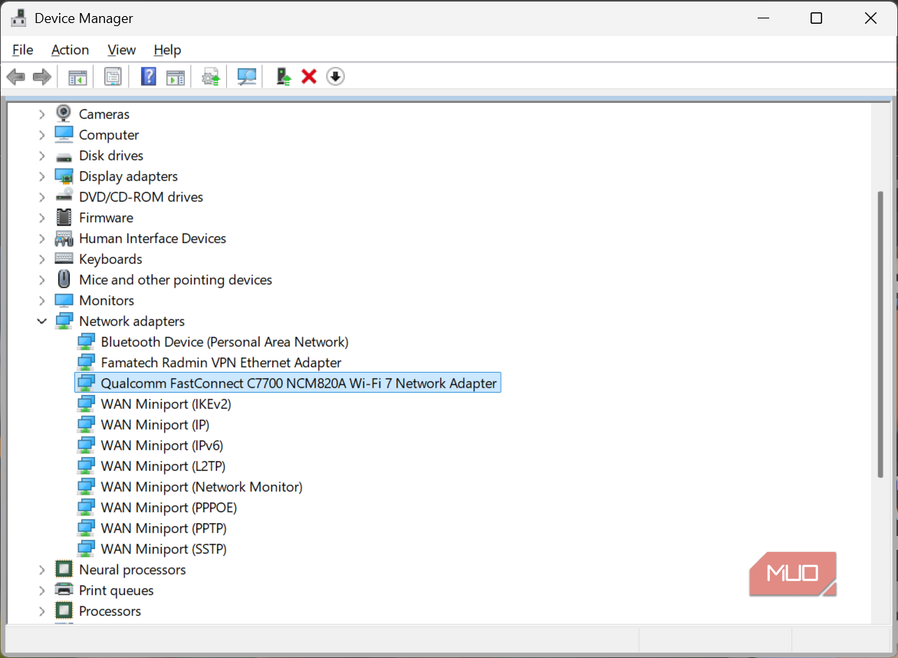This screenshot has width=898, height=658.
Task: Select WAN Miniport (Network Monitor)
Action: pyautogui.click(x=201, y=487)
